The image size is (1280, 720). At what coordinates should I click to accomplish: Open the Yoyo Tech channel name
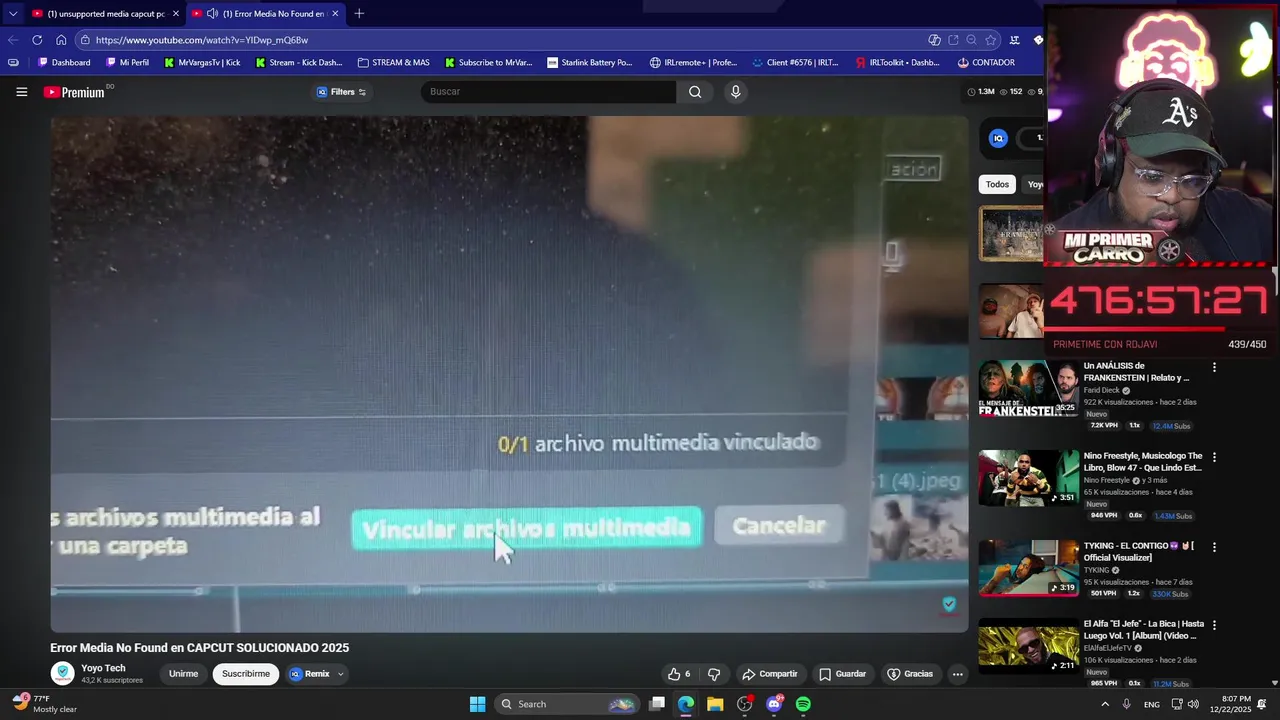tap(103, 668)
